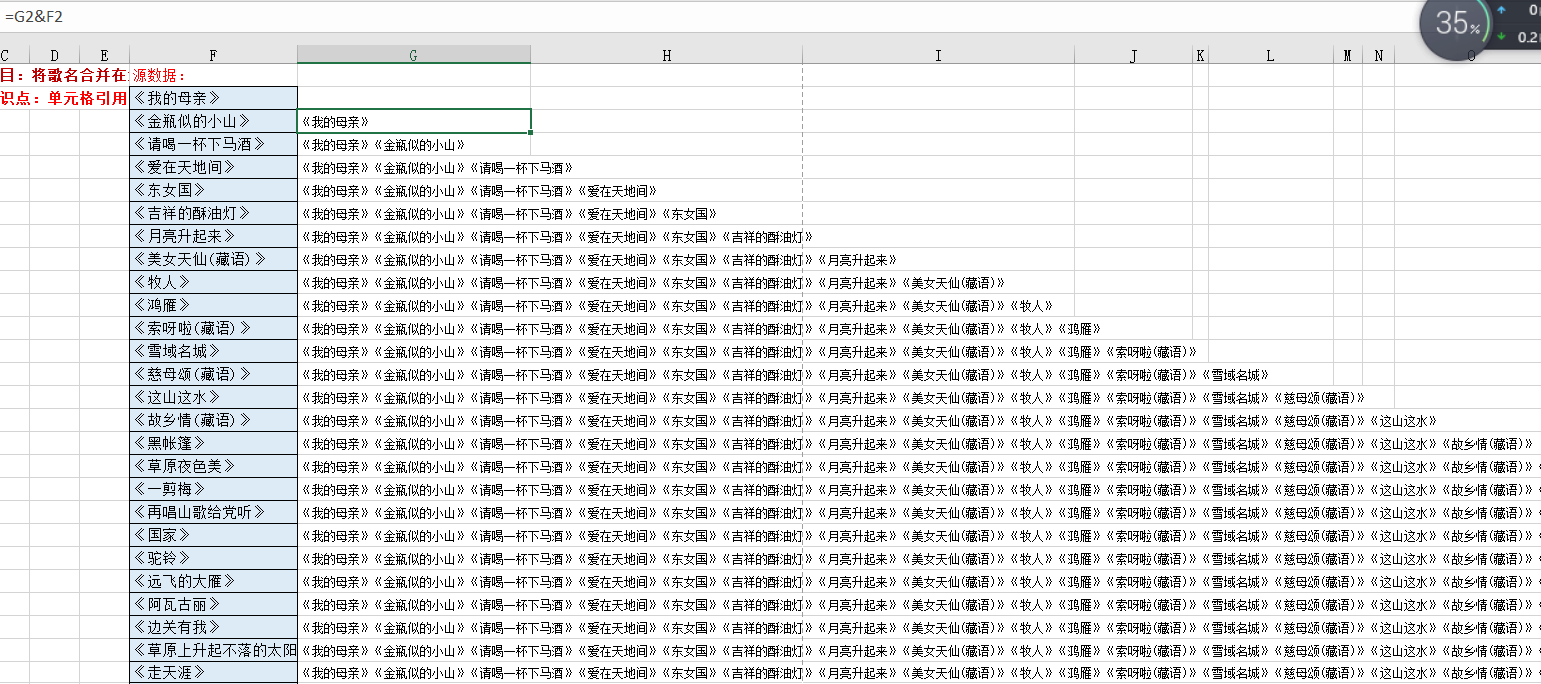Select cell 《边关有我》 in column F
The width and height of the screenshot is (1541, 684).
tap(213, 627)
